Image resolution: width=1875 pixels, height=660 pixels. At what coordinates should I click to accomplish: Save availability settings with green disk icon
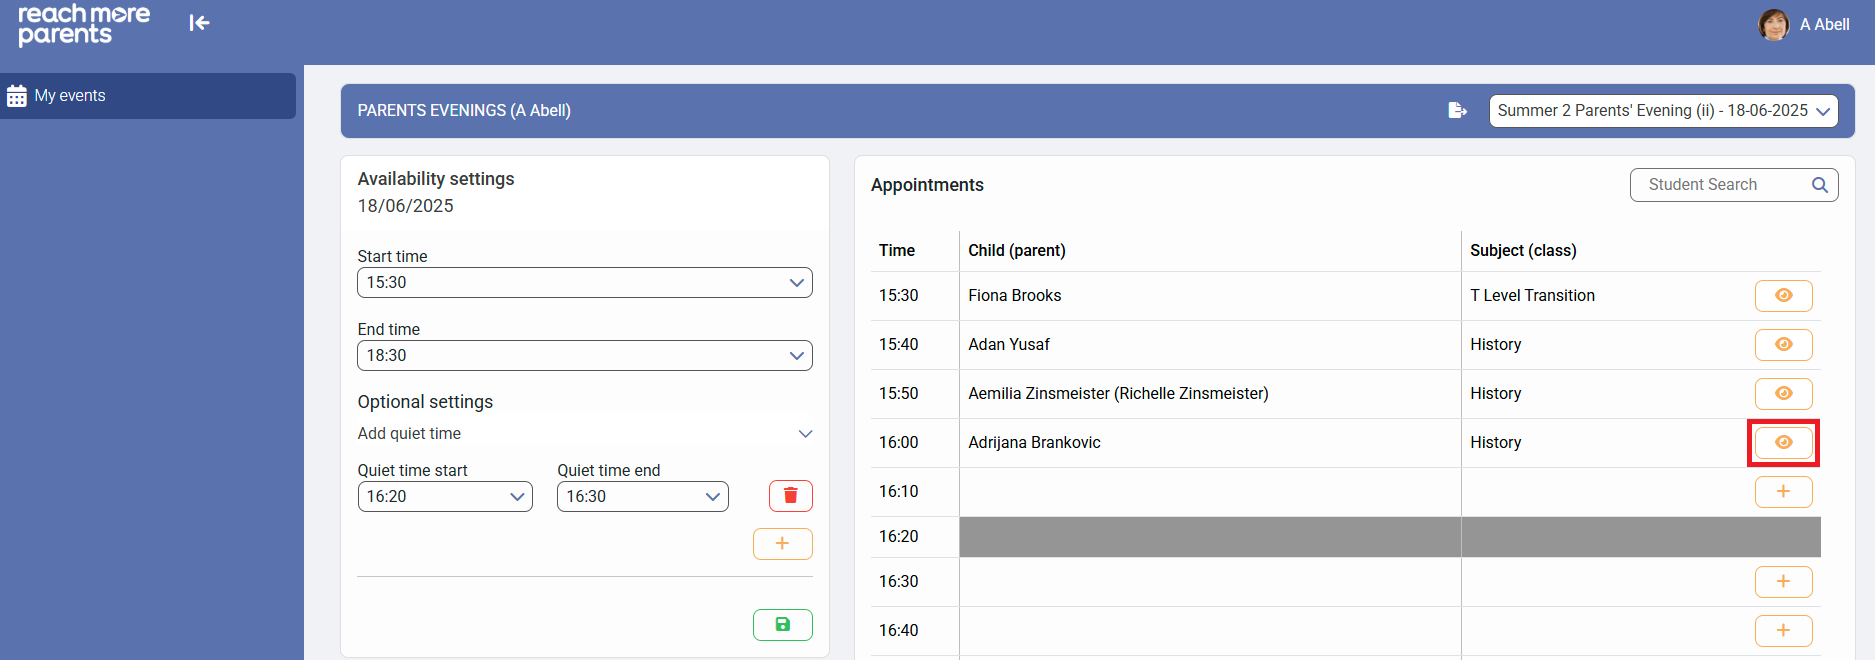[782, 625]
